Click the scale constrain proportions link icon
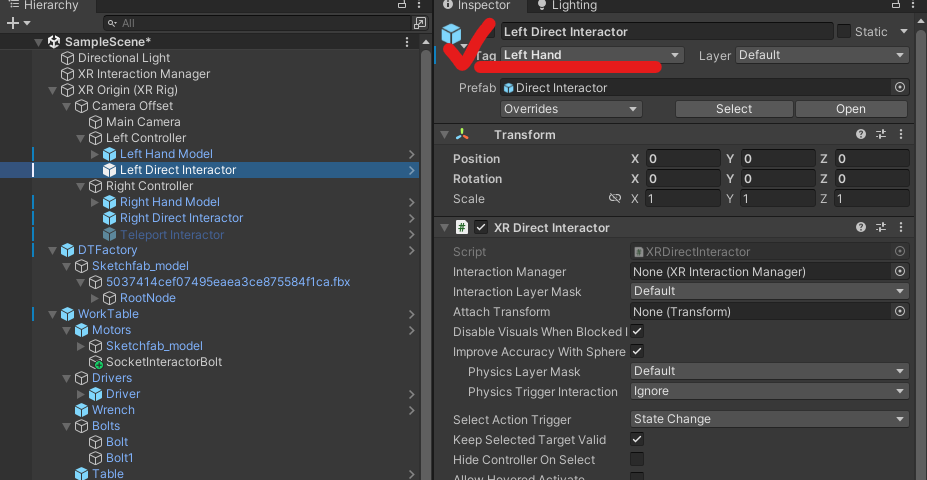The height and width of the screenshot is (480, 927). pos(615,198)
